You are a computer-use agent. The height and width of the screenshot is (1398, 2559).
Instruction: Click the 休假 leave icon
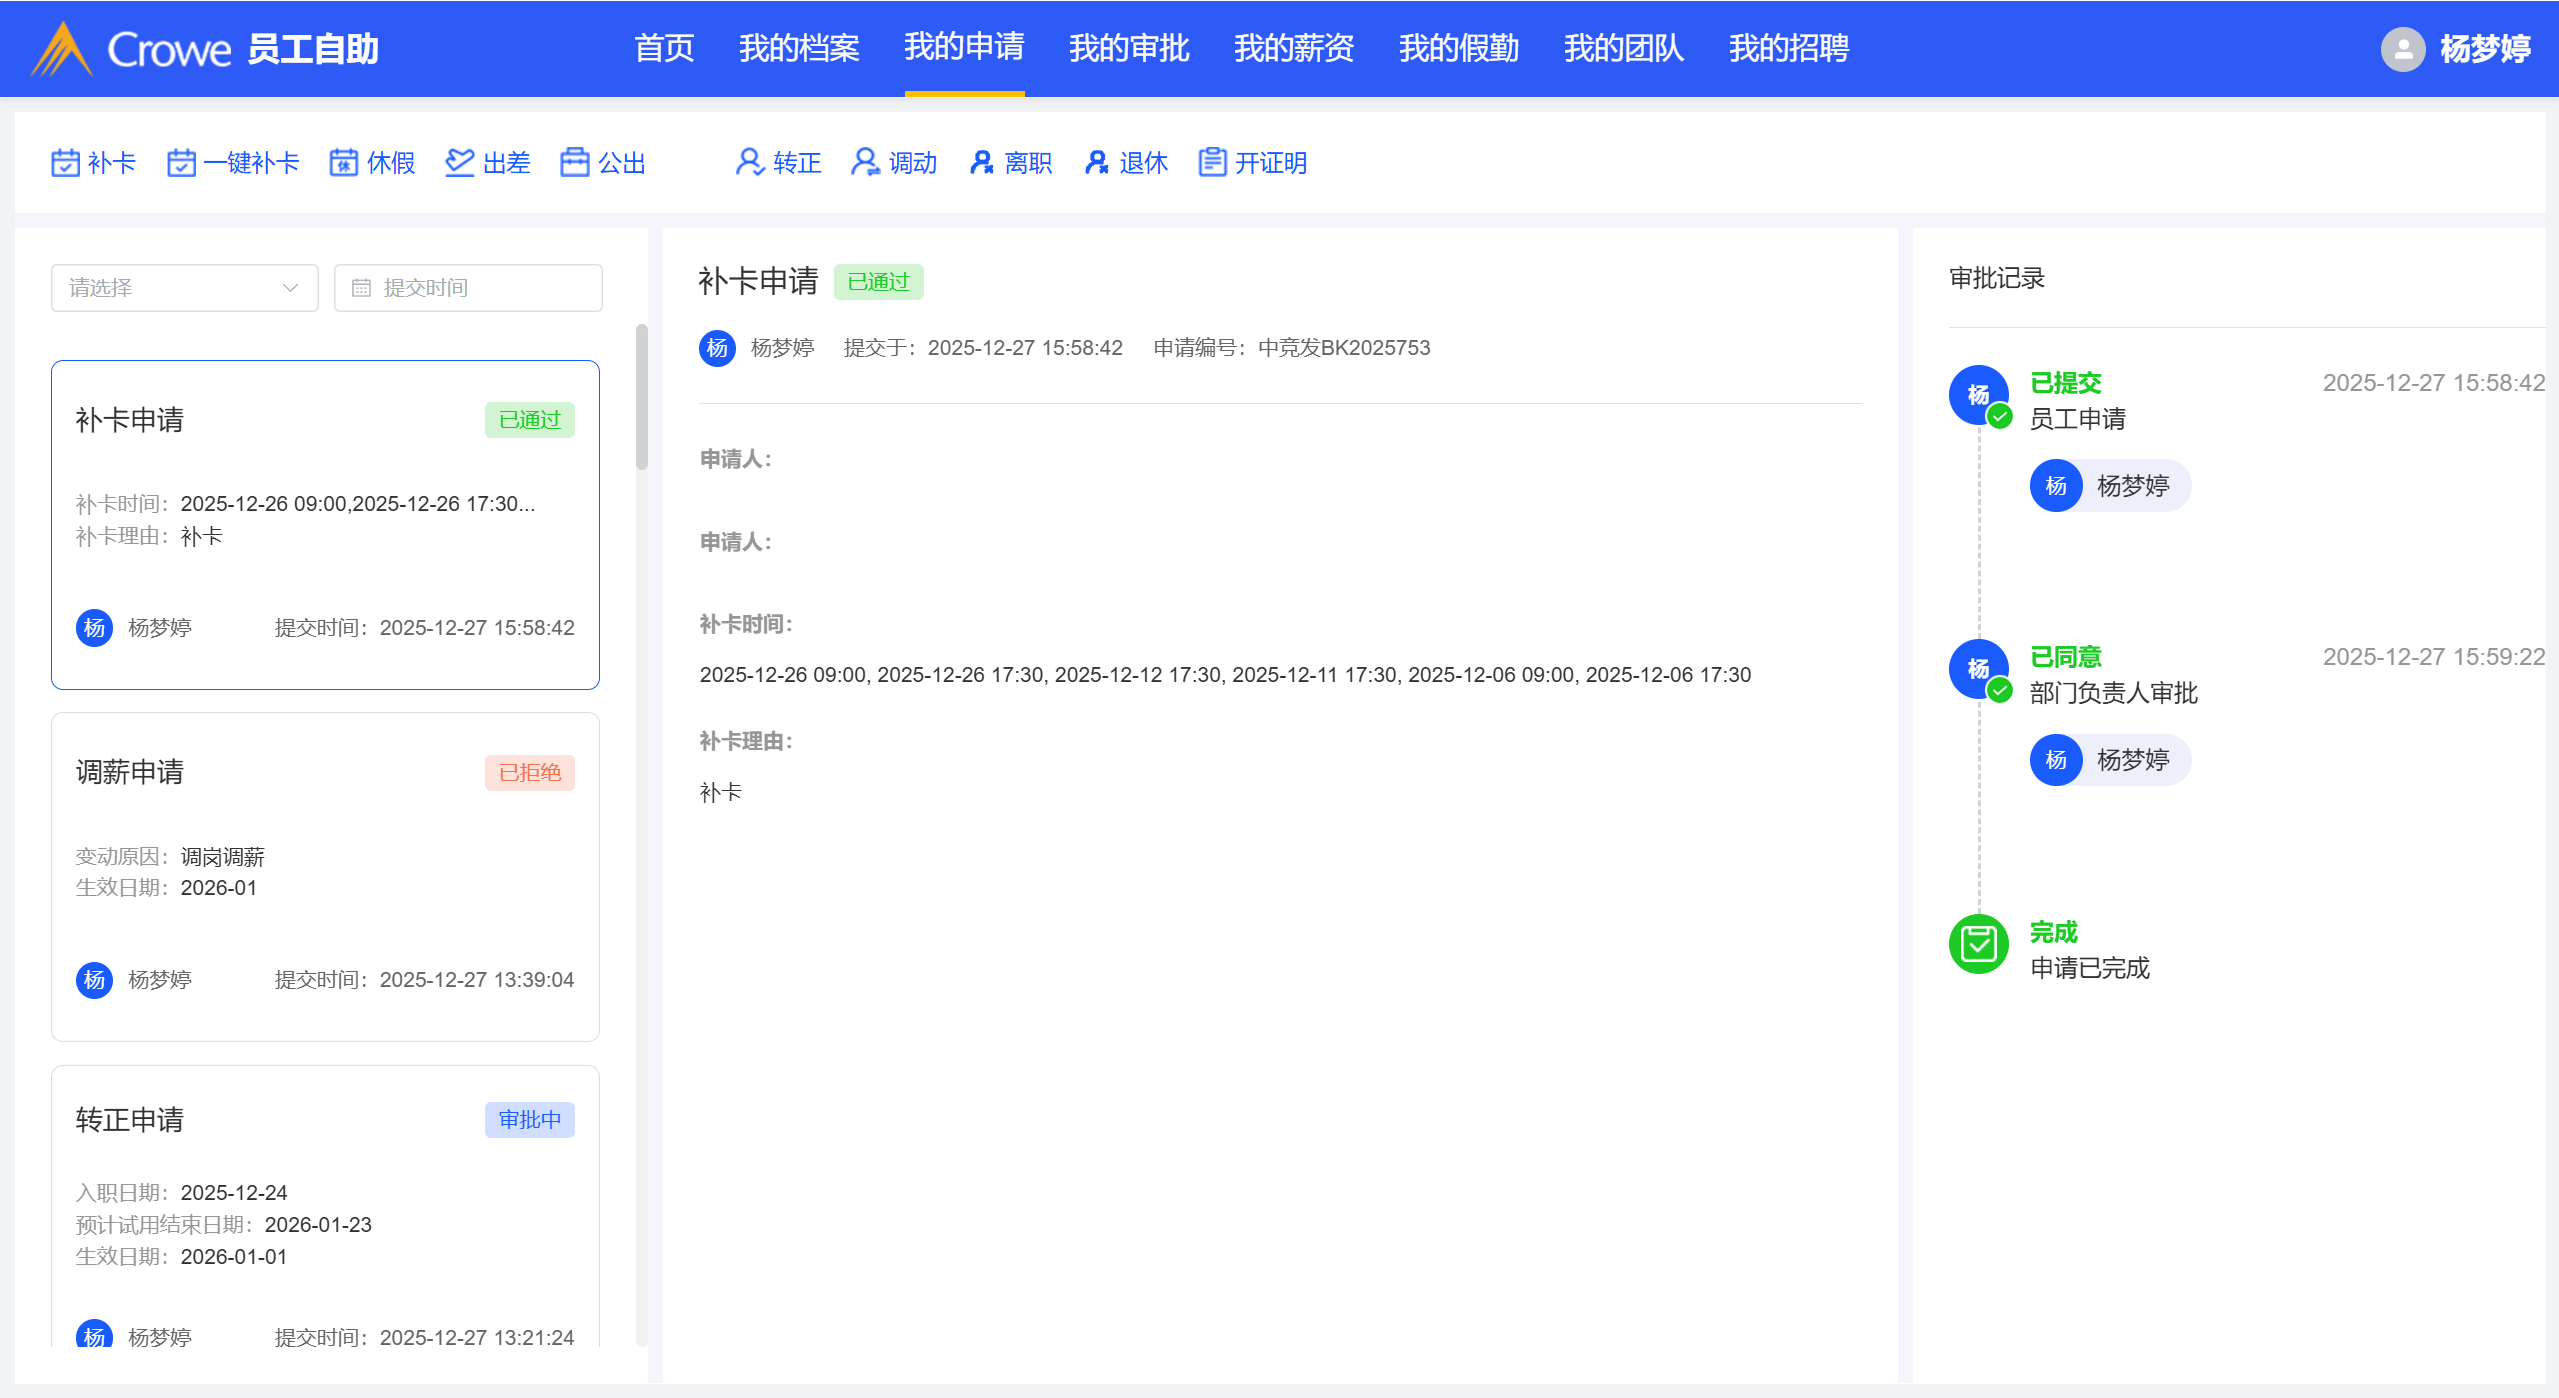pyautogui.click(x=344, y=163)
